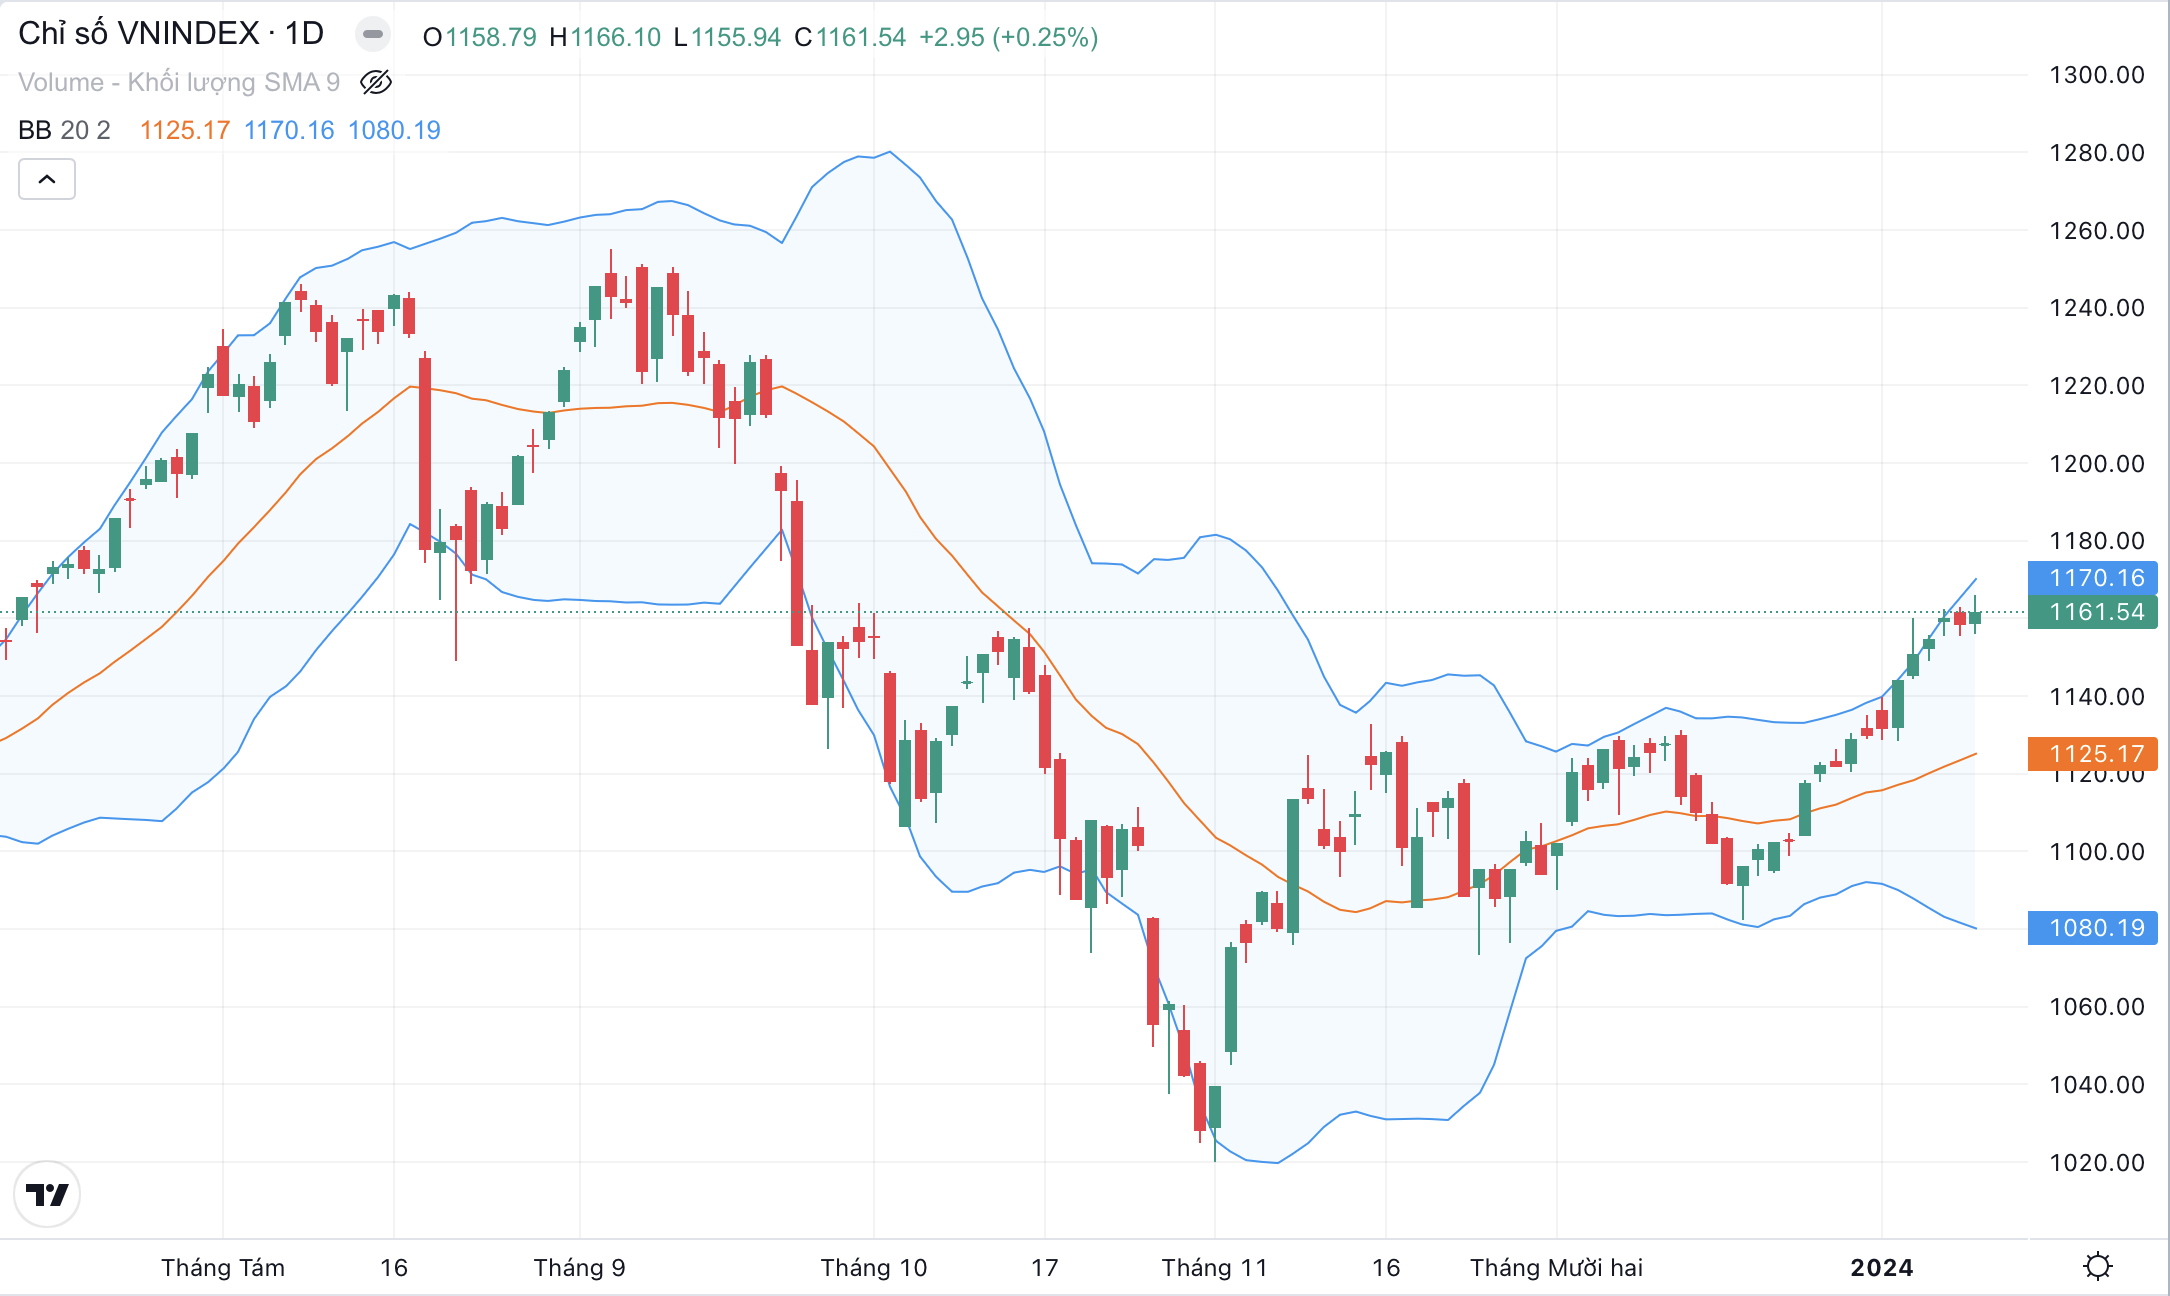Viewport: 2170px width, 1296px height.
Task: Click the 1260.00 price scale label
Action: point(2097,231)
